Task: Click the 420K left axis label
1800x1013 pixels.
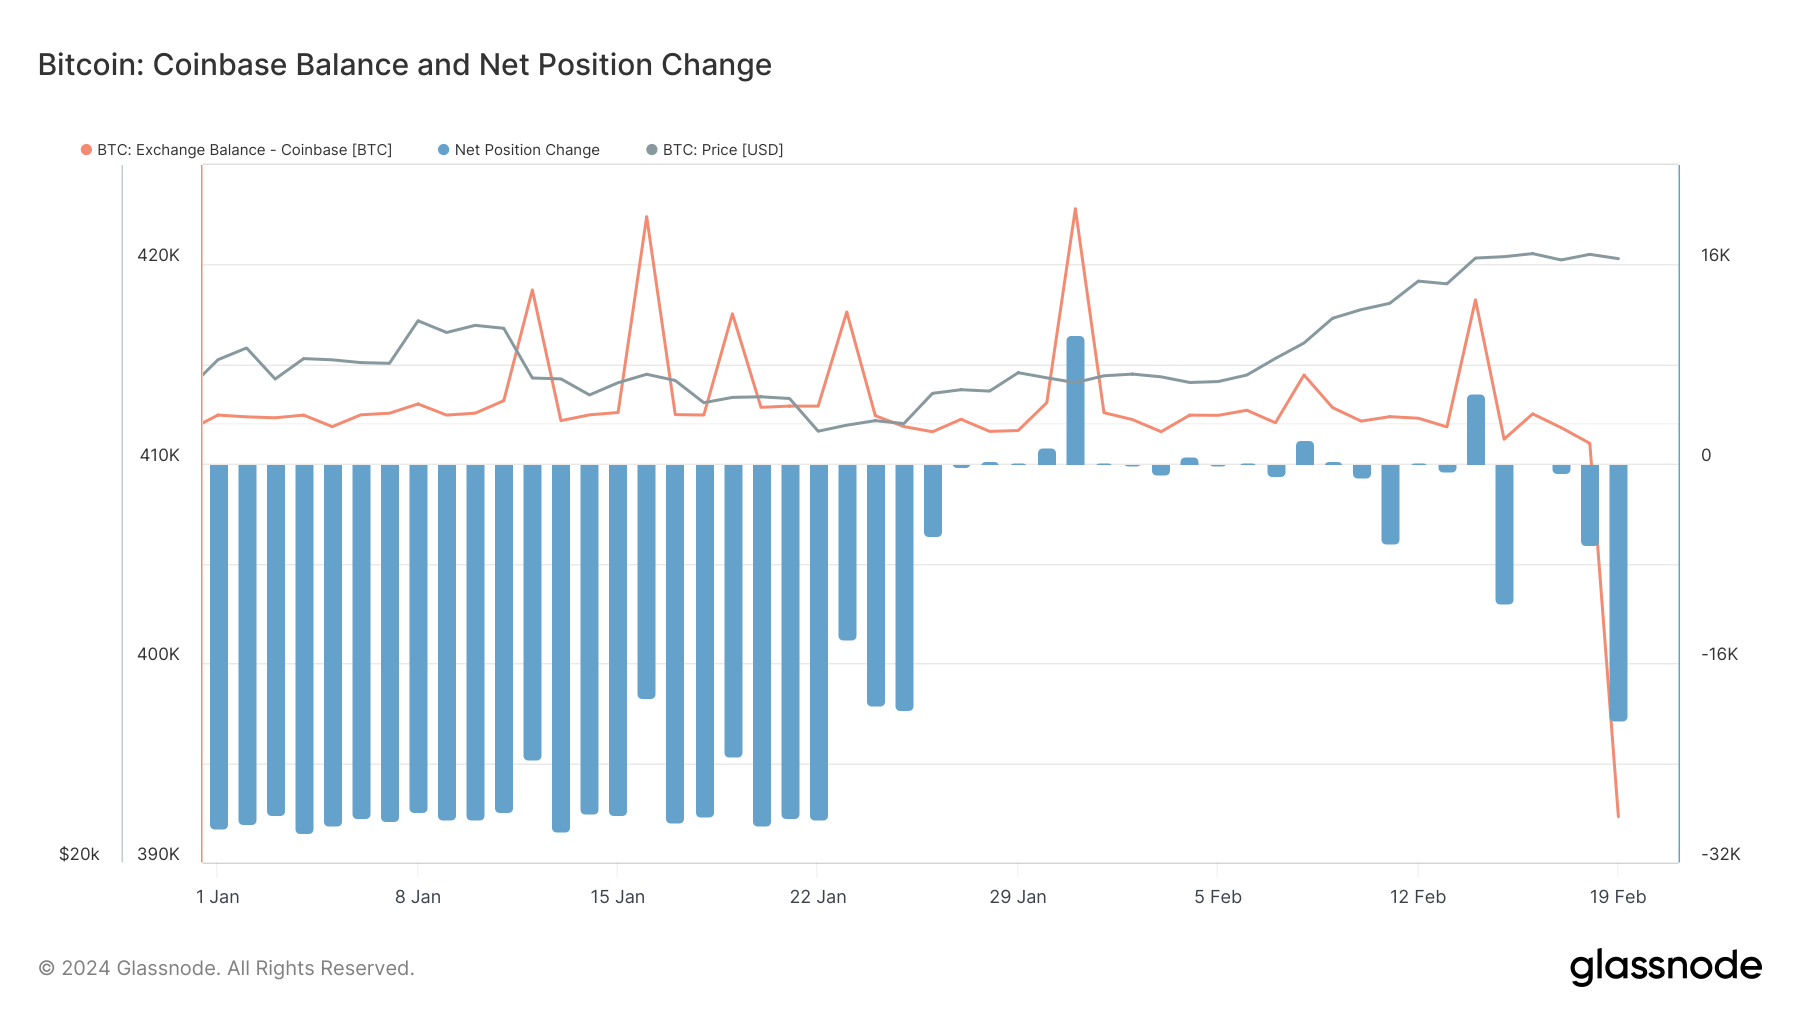Action: pyautogui.click(x=158, y=256)
